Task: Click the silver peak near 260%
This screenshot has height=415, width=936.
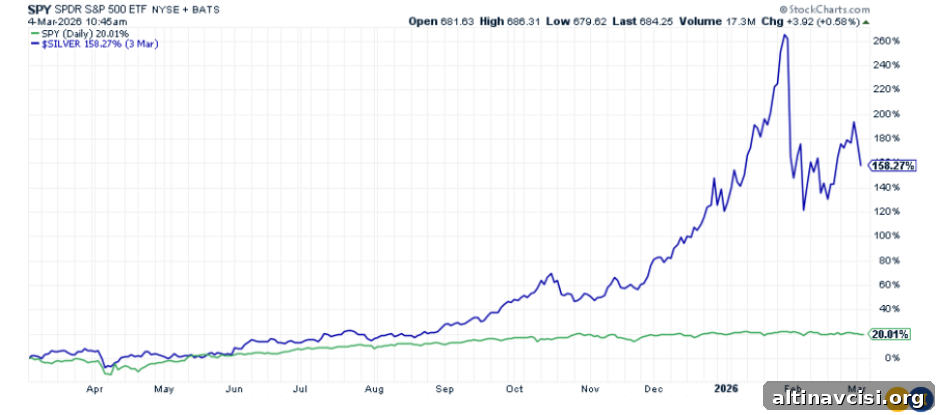Action: (785, 36)
